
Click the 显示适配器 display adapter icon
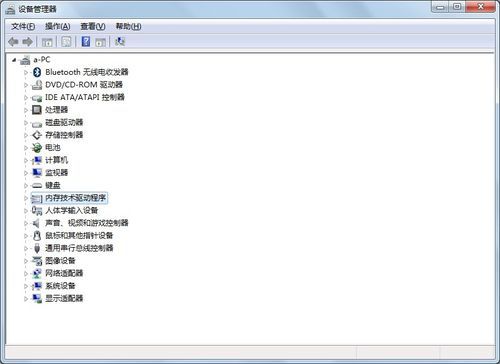(37, 298)
